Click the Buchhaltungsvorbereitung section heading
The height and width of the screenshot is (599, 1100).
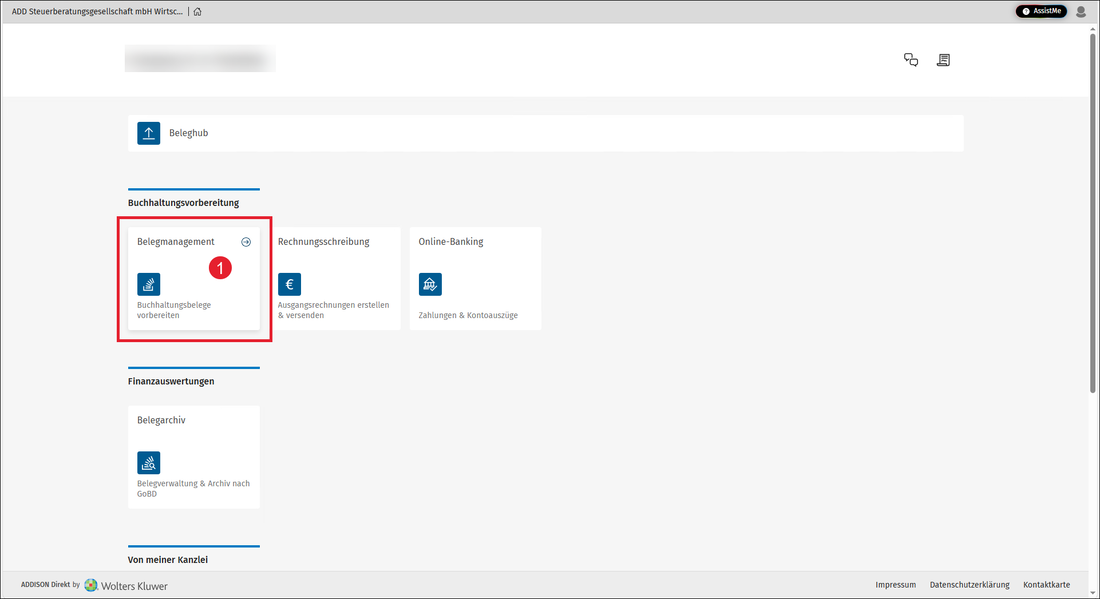click(183, 203)
